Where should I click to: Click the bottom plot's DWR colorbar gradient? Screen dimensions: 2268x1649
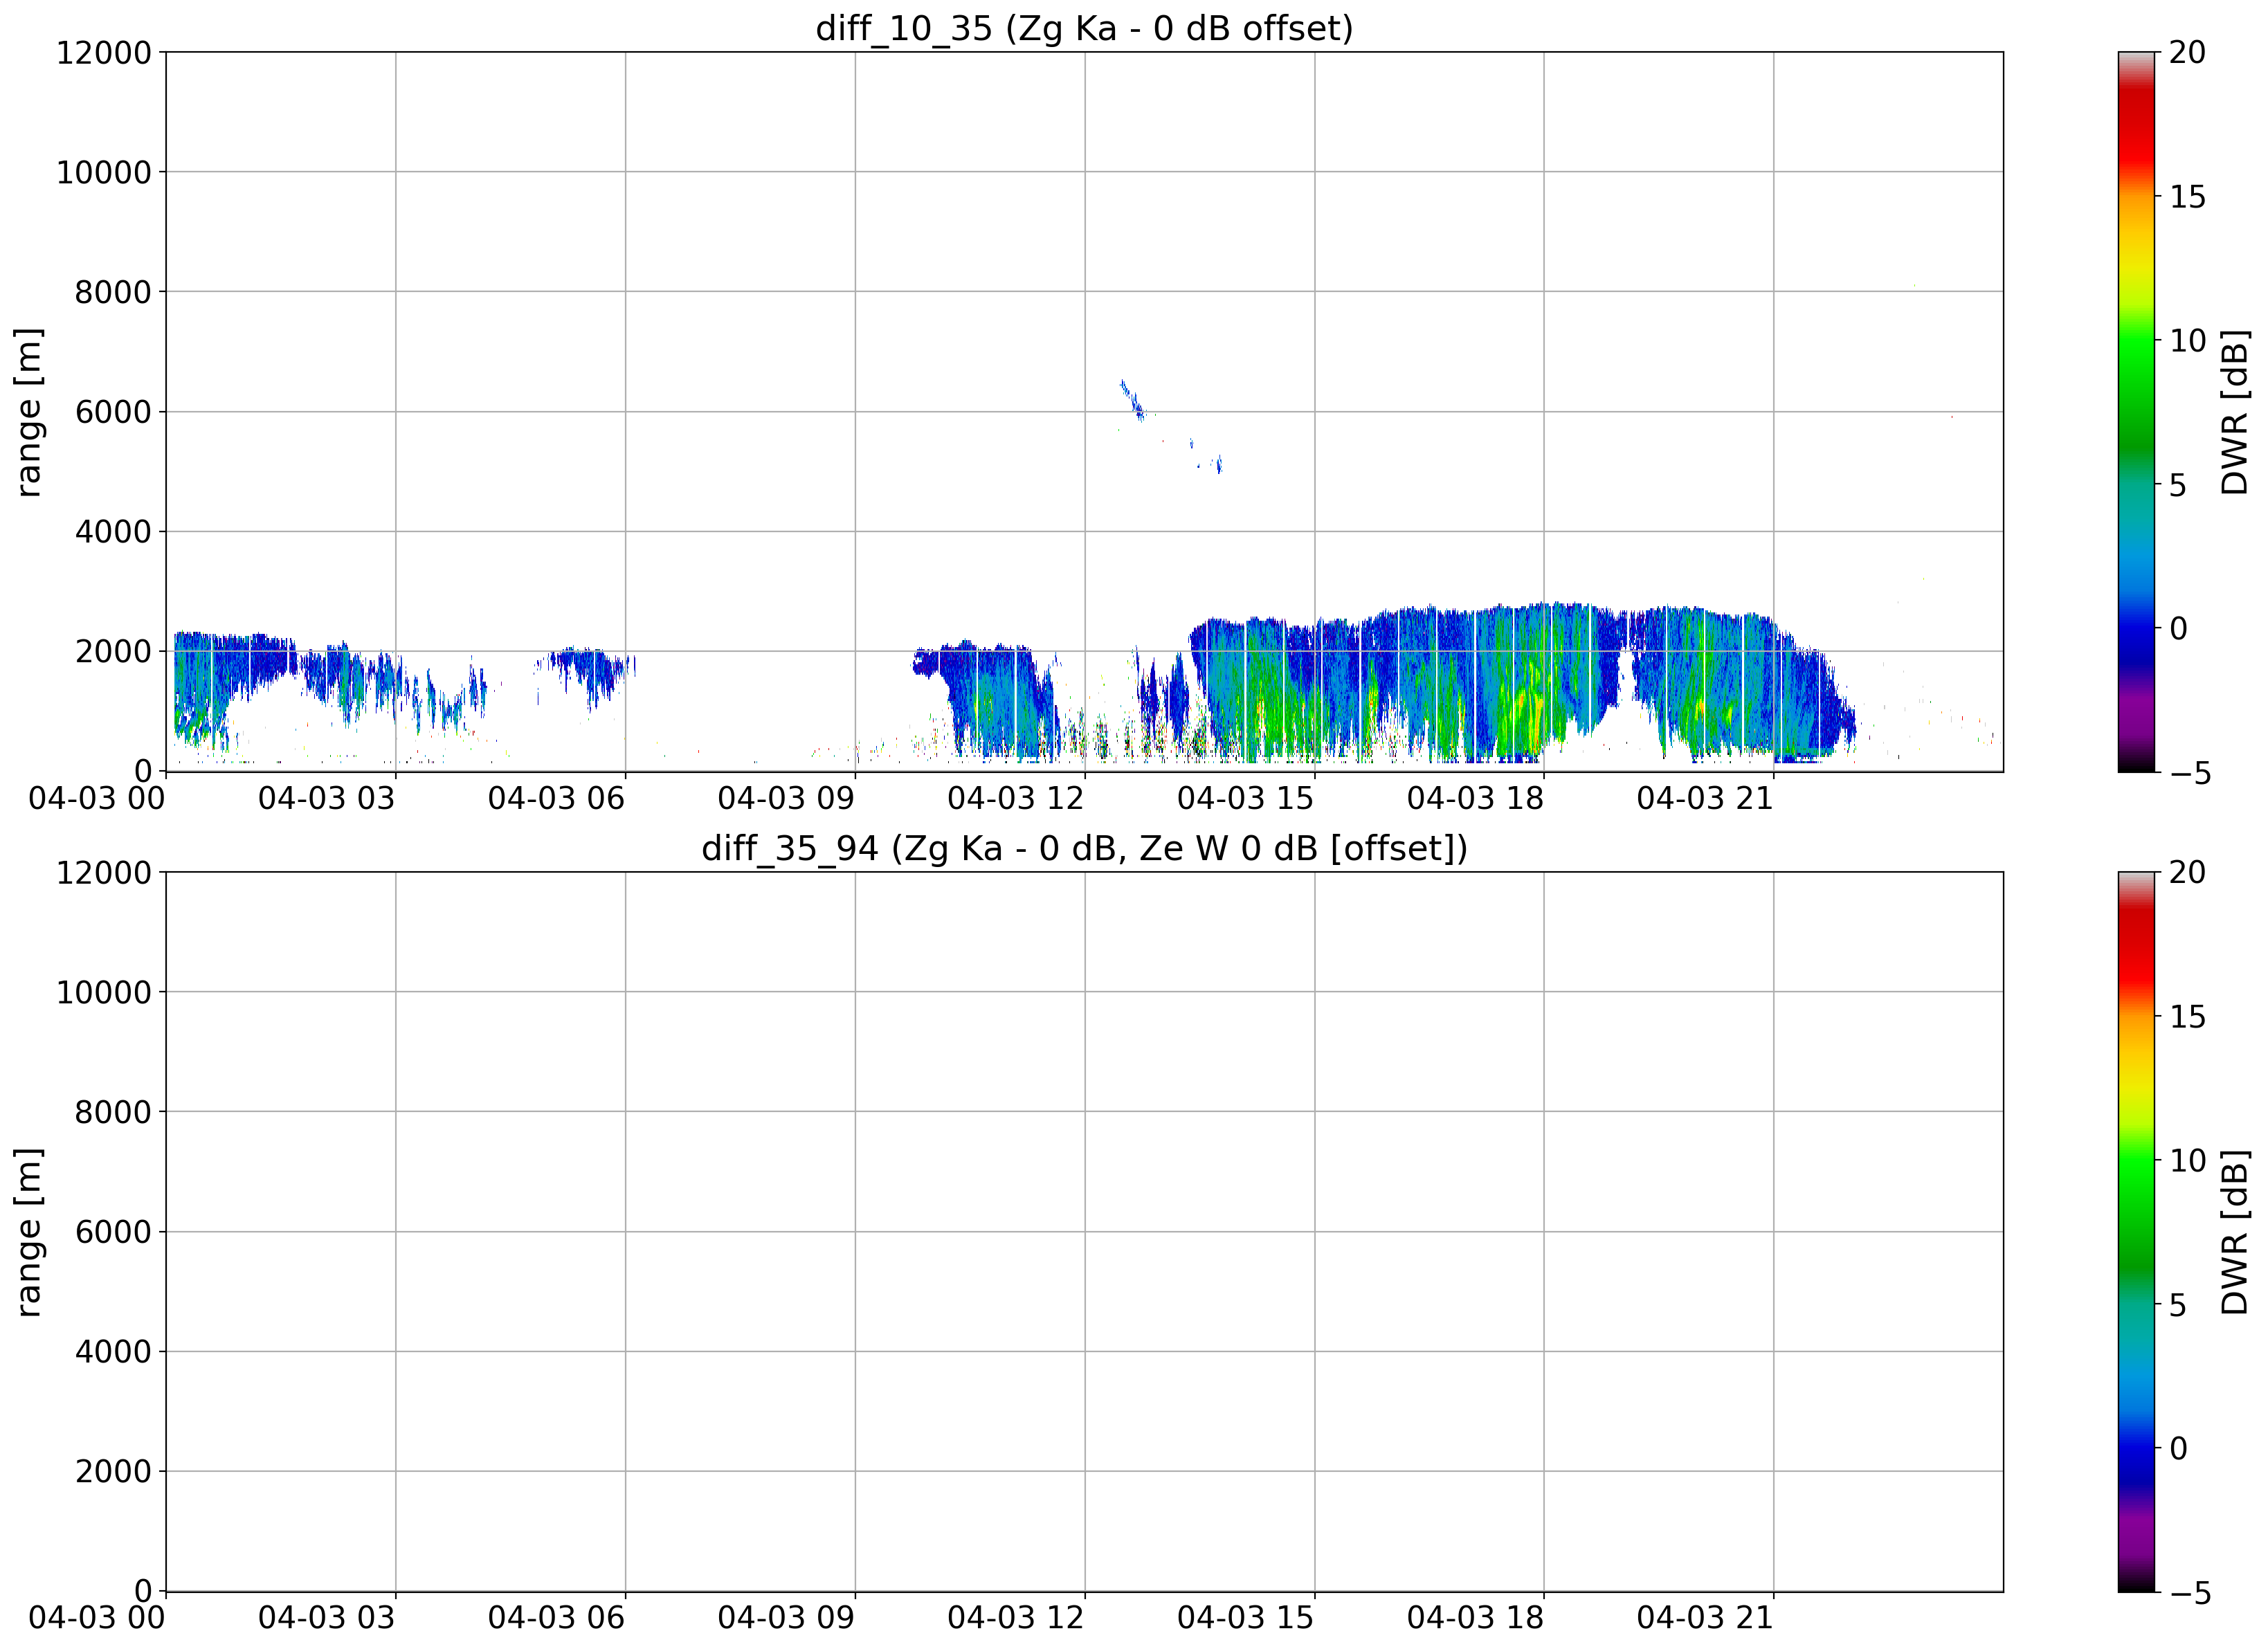pyautogui.click(x=2136, y=1232)
